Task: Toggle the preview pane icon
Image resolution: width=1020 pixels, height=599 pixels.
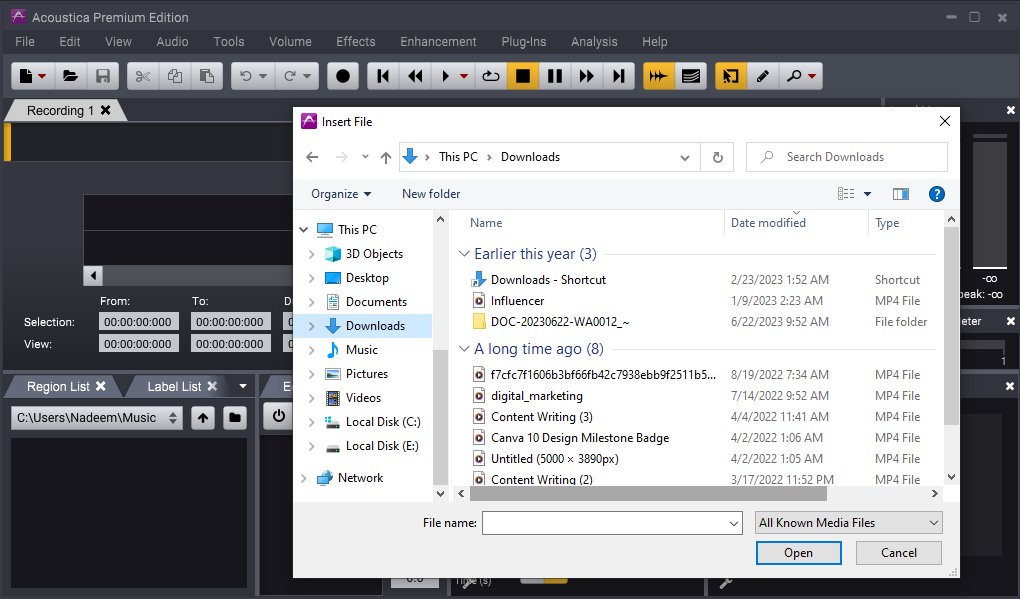Action: tap(901, 194)
